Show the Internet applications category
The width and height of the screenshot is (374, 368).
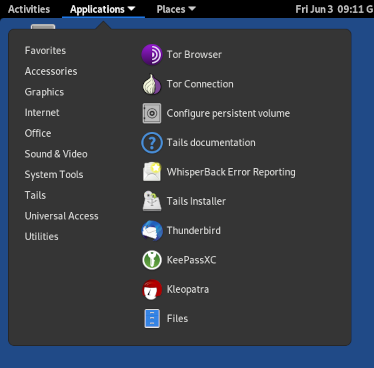[x=42, y=113]
